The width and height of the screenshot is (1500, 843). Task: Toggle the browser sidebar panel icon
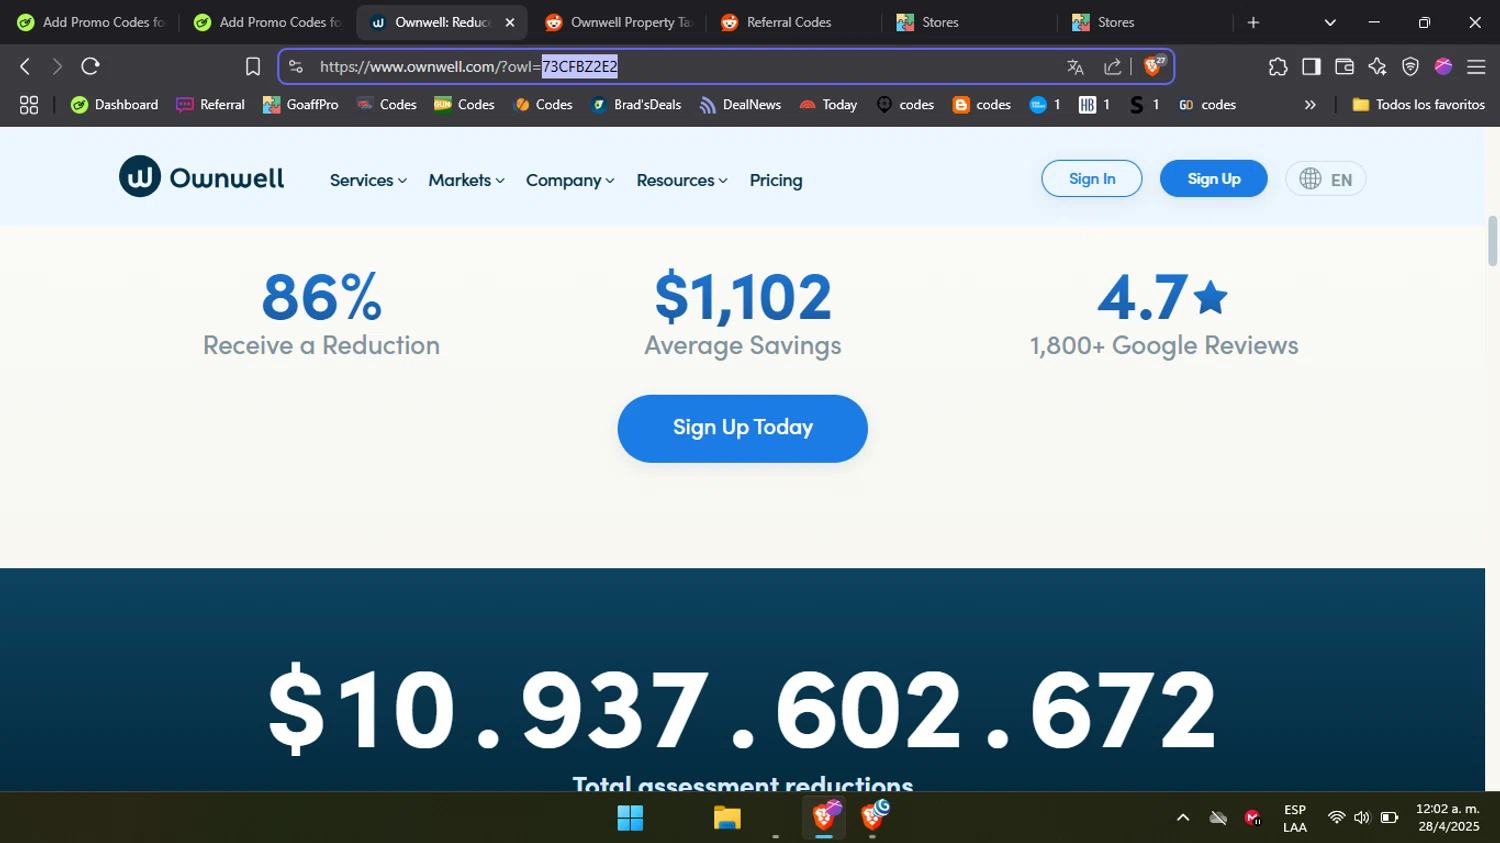1311,66
